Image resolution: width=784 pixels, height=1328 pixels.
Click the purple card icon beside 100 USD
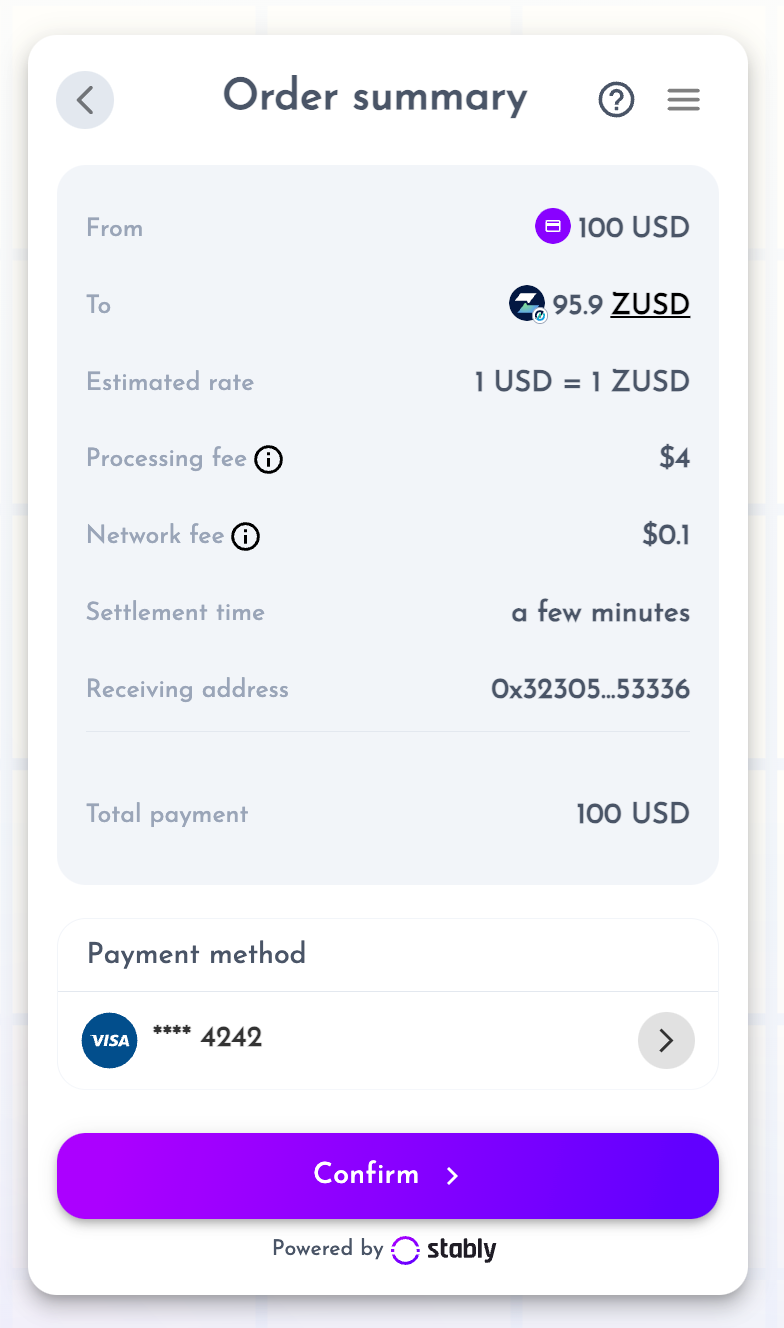[x=553, y=226]
